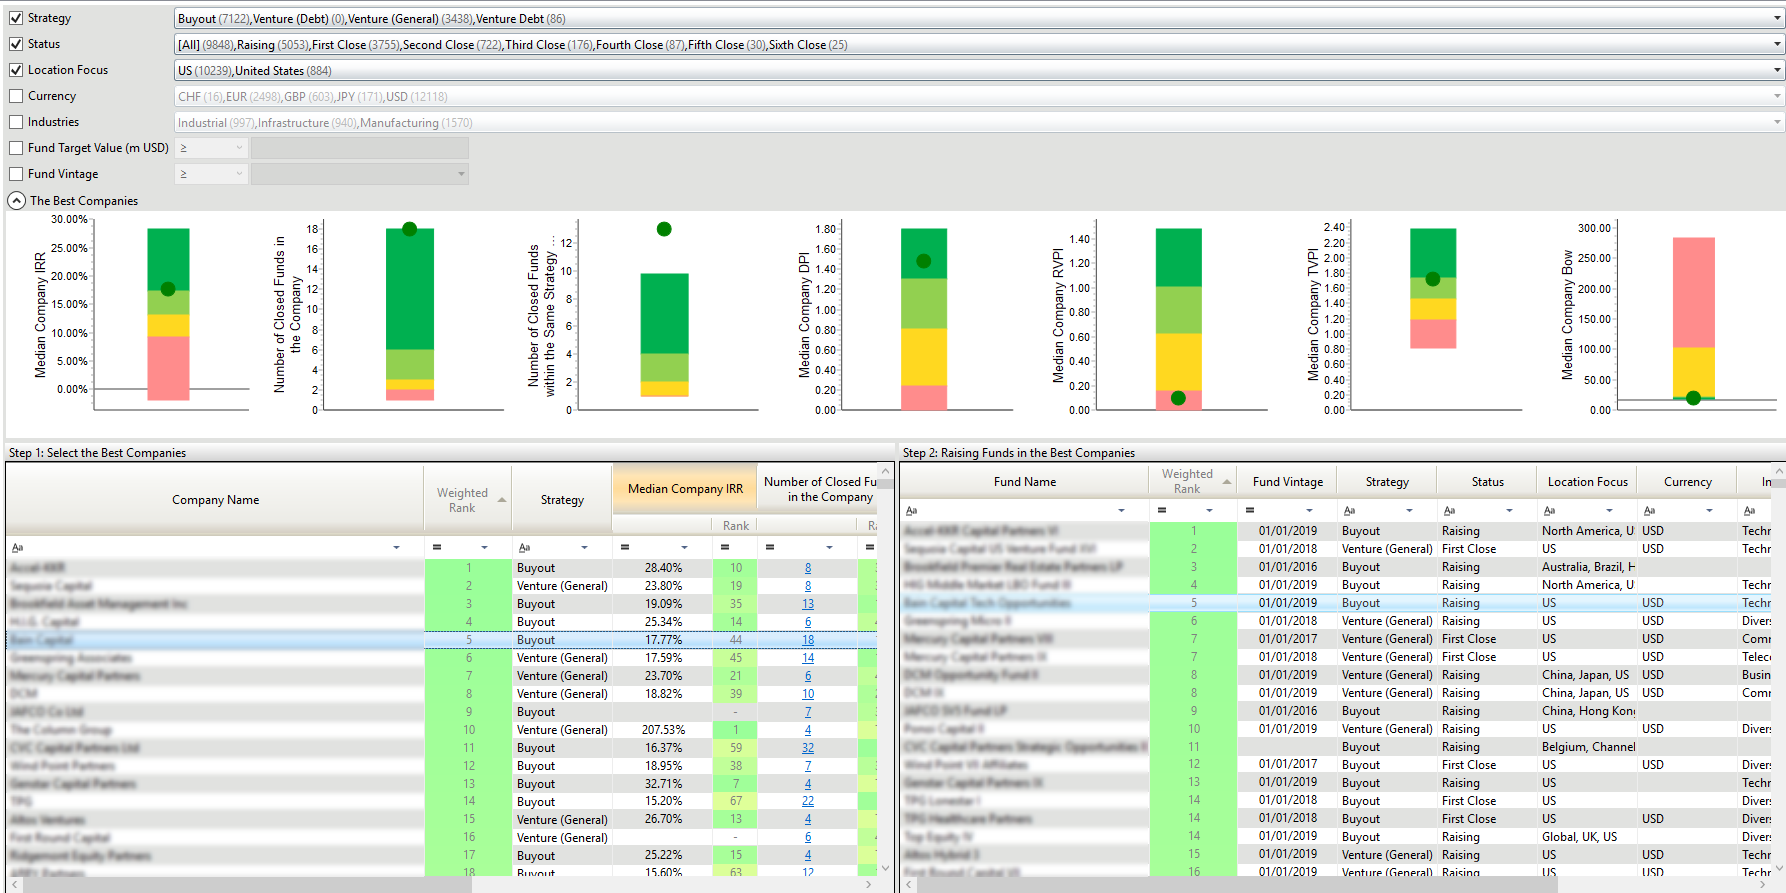This screenshot has height=893, width=1786.
Task: Click the sort arrow on Step 1 Weighted Rank header
Action: (501, 500)
